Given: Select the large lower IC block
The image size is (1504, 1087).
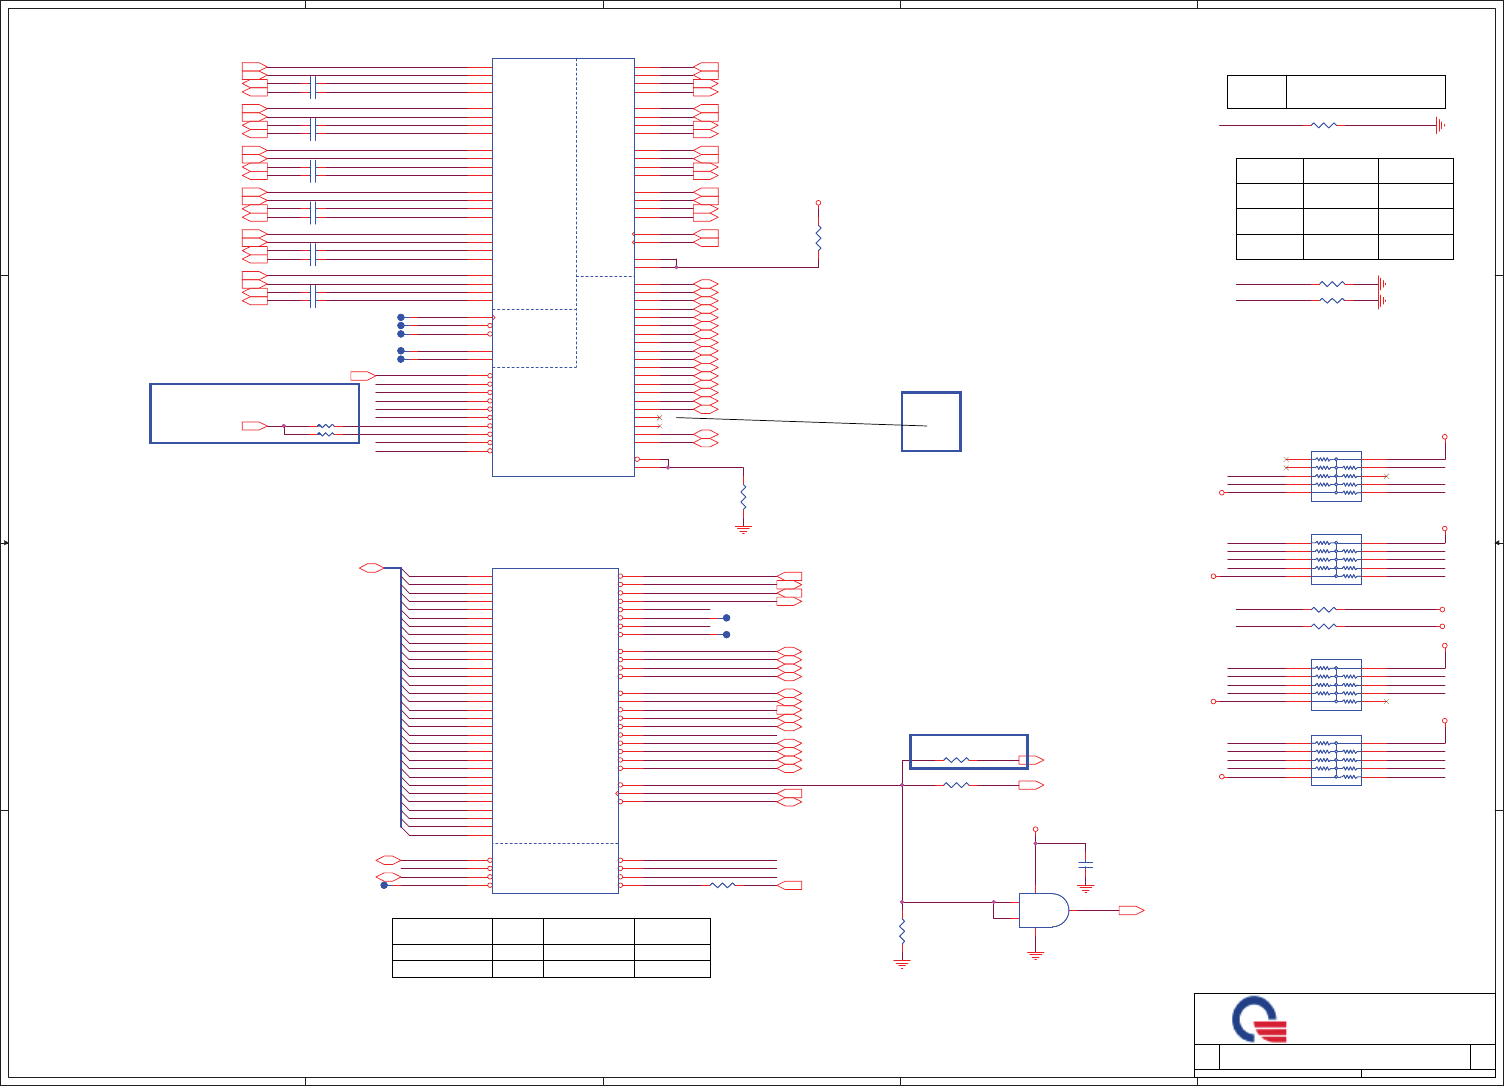Looking at the screenshot, I should click(x=555, y=731).
